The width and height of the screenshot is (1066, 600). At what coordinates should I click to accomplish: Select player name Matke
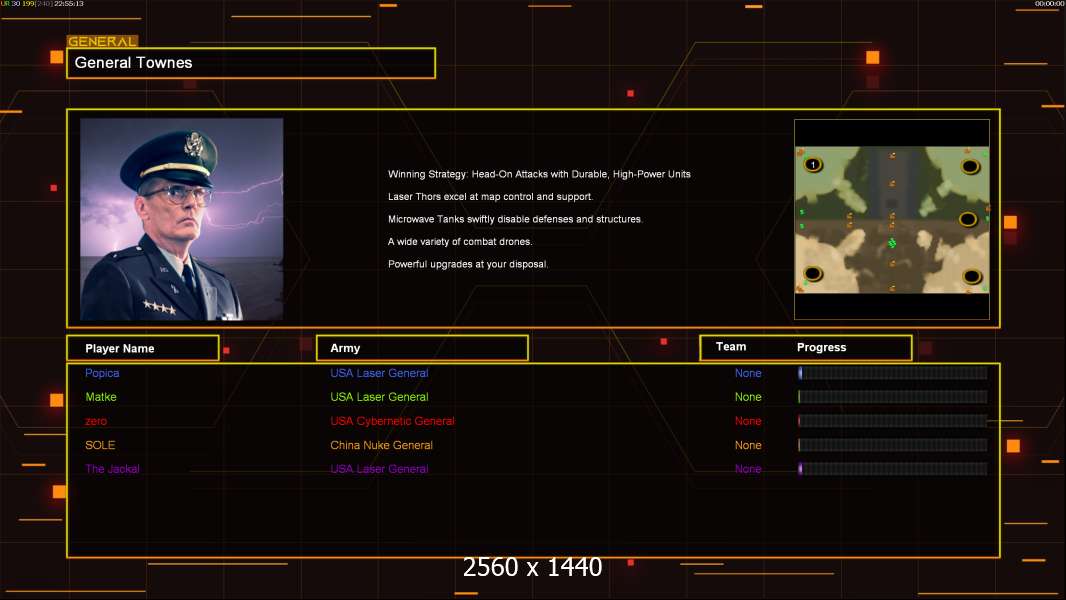[x=101, y=397]
